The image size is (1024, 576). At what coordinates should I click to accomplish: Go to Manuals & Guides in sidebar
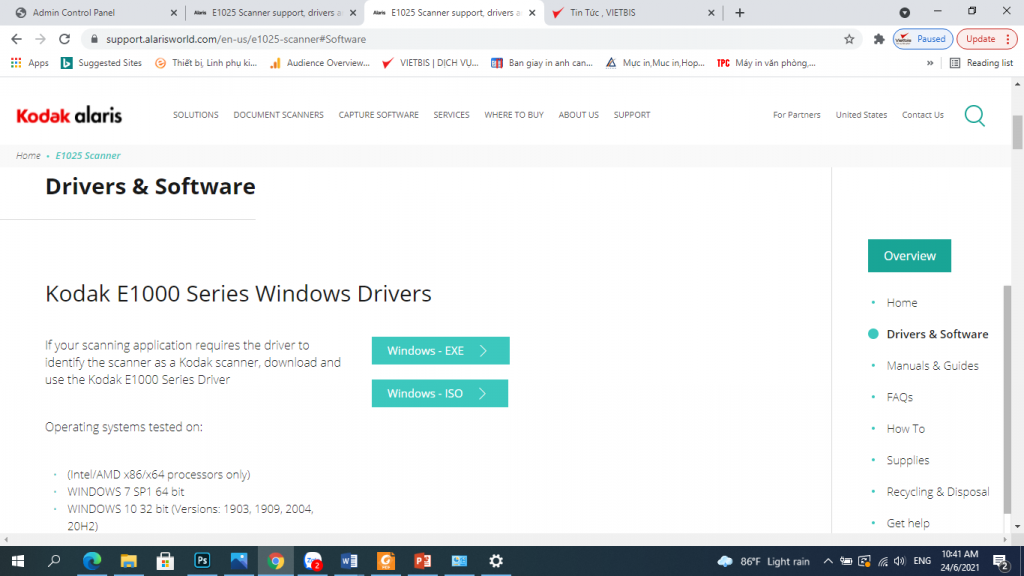click(932, 366)
